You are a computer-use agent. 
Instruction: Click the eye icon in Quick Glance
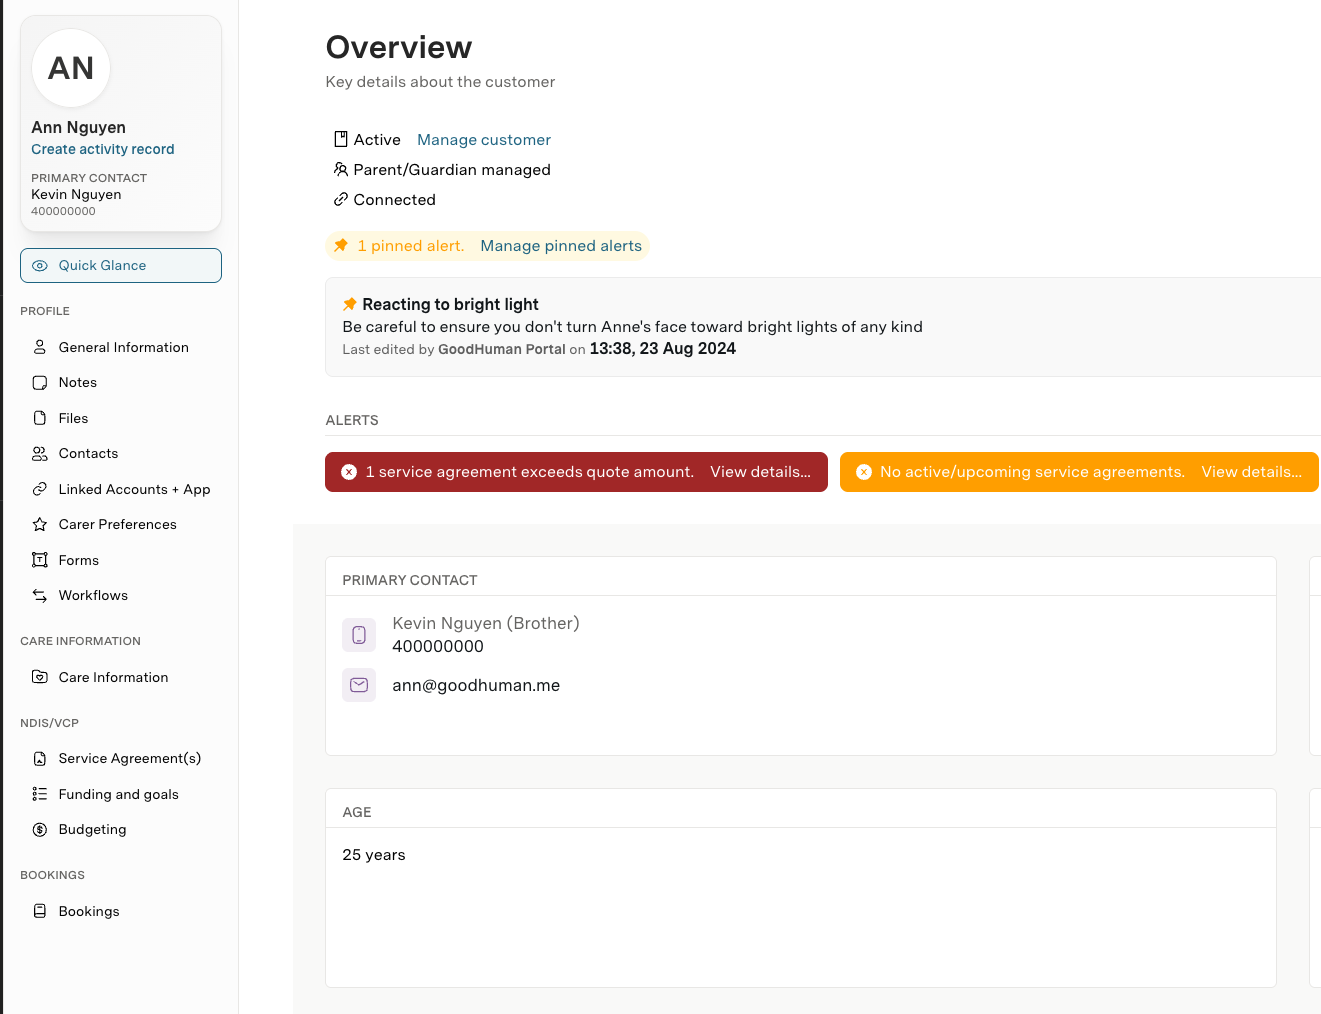click(40, 266)
